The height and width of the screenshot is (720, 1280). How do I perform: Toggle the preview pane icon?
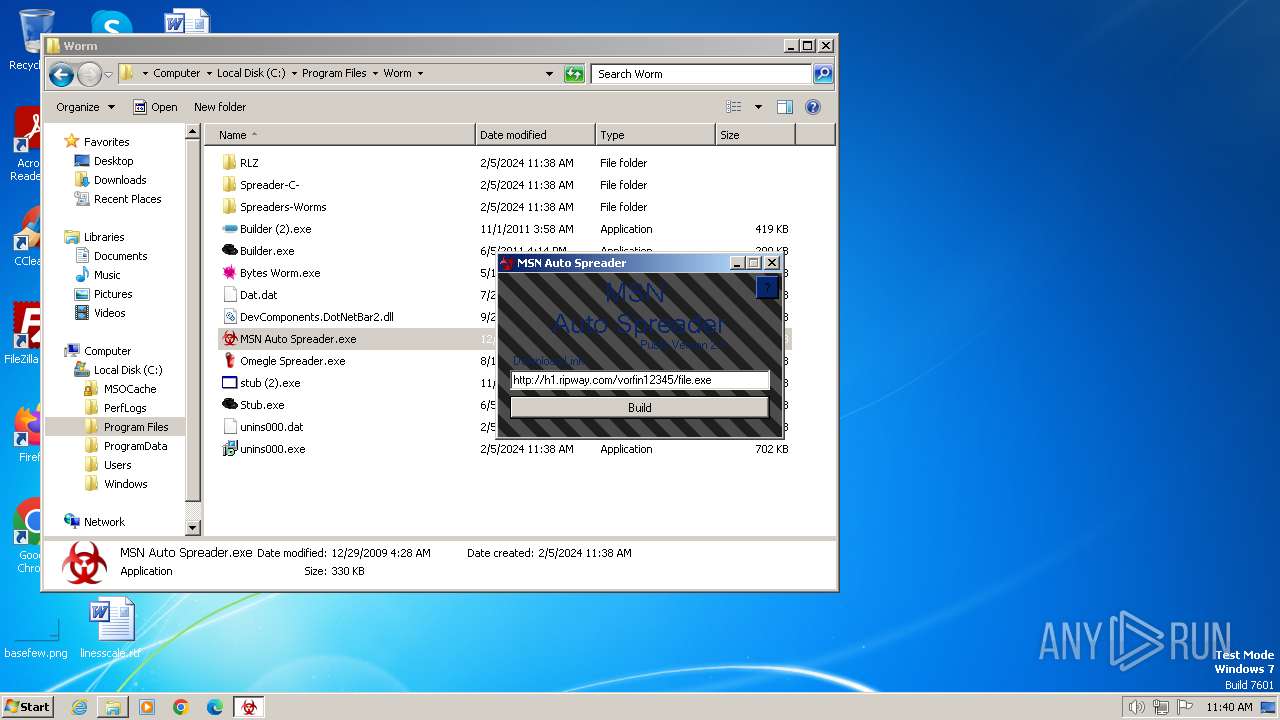pos(785,107)
